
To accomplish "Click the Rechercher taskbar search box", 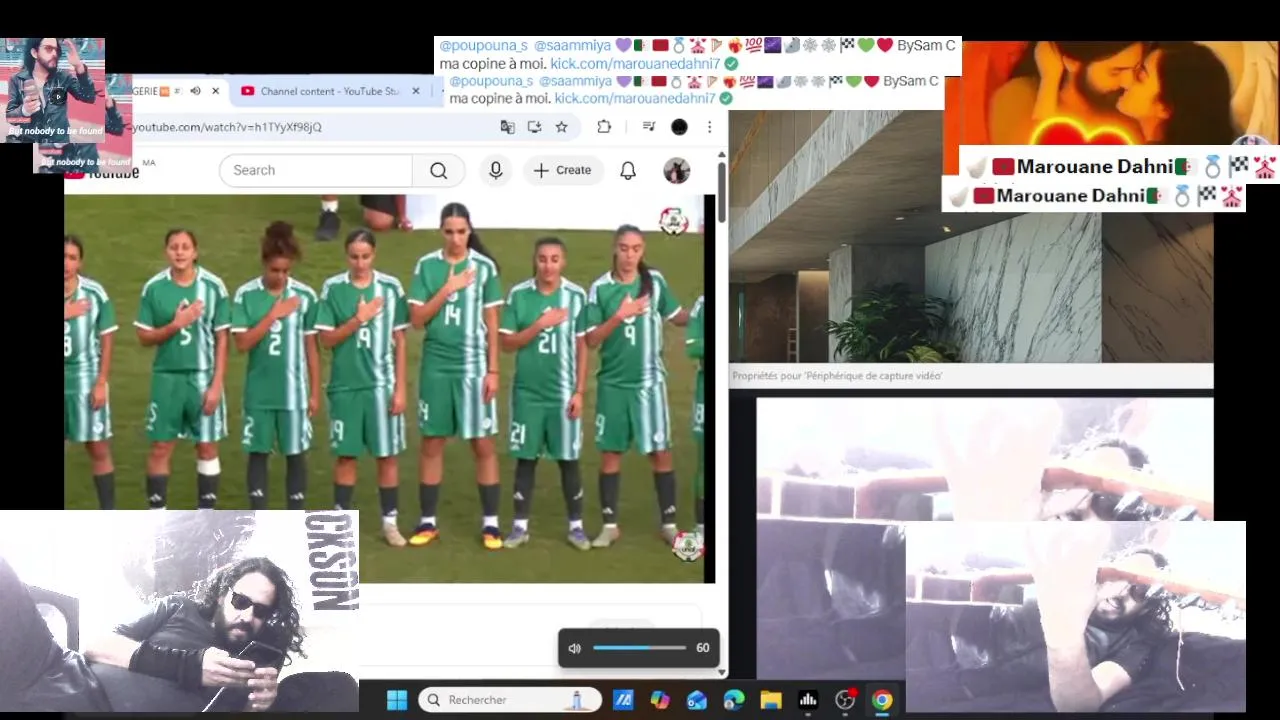I will coord(510,700).
